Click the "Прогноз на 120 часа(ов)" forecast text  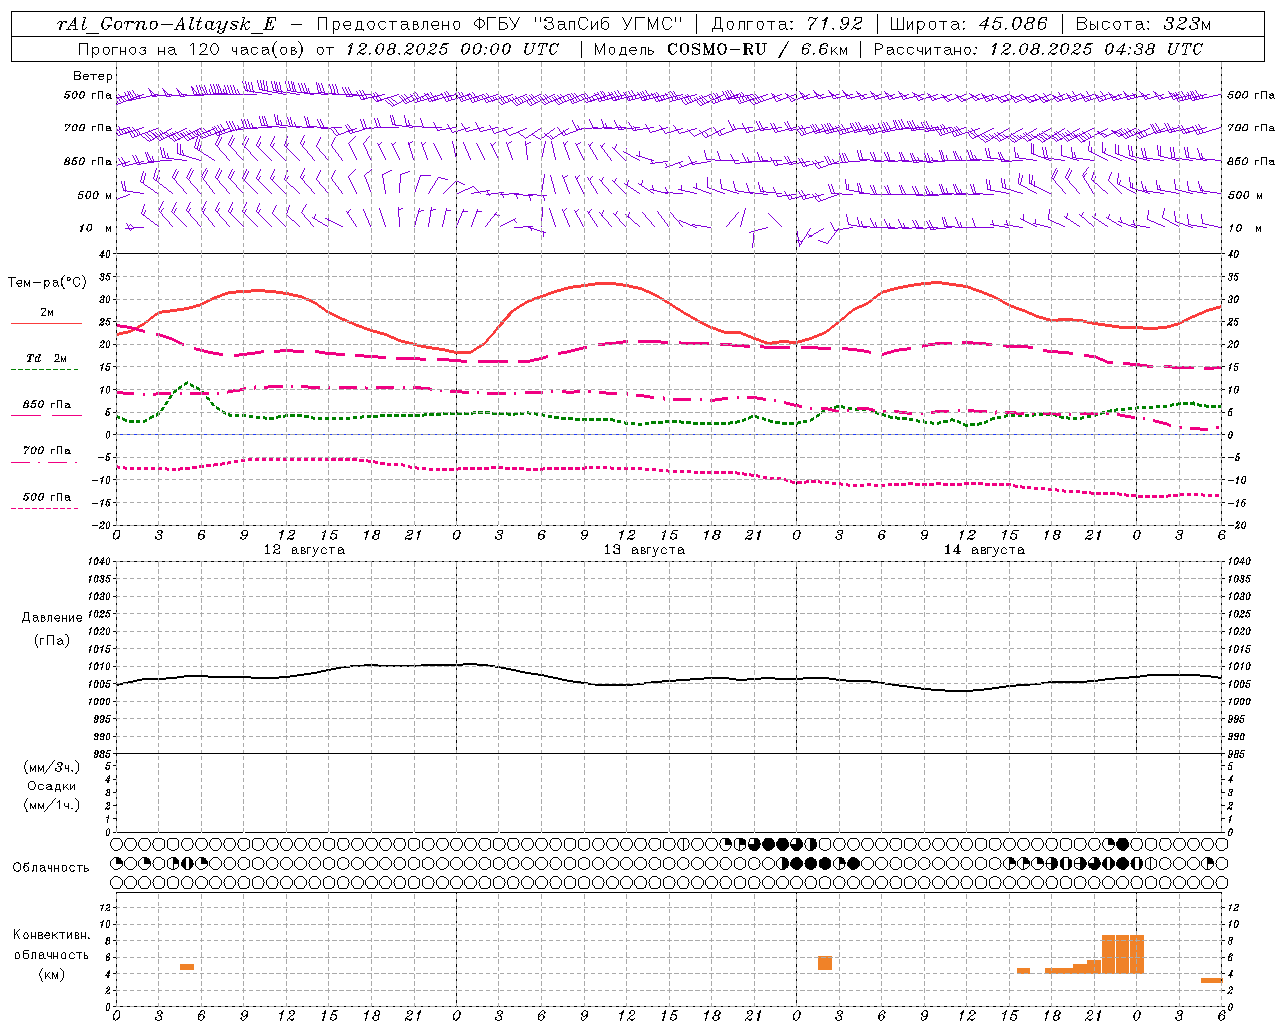tap(193, 49)
